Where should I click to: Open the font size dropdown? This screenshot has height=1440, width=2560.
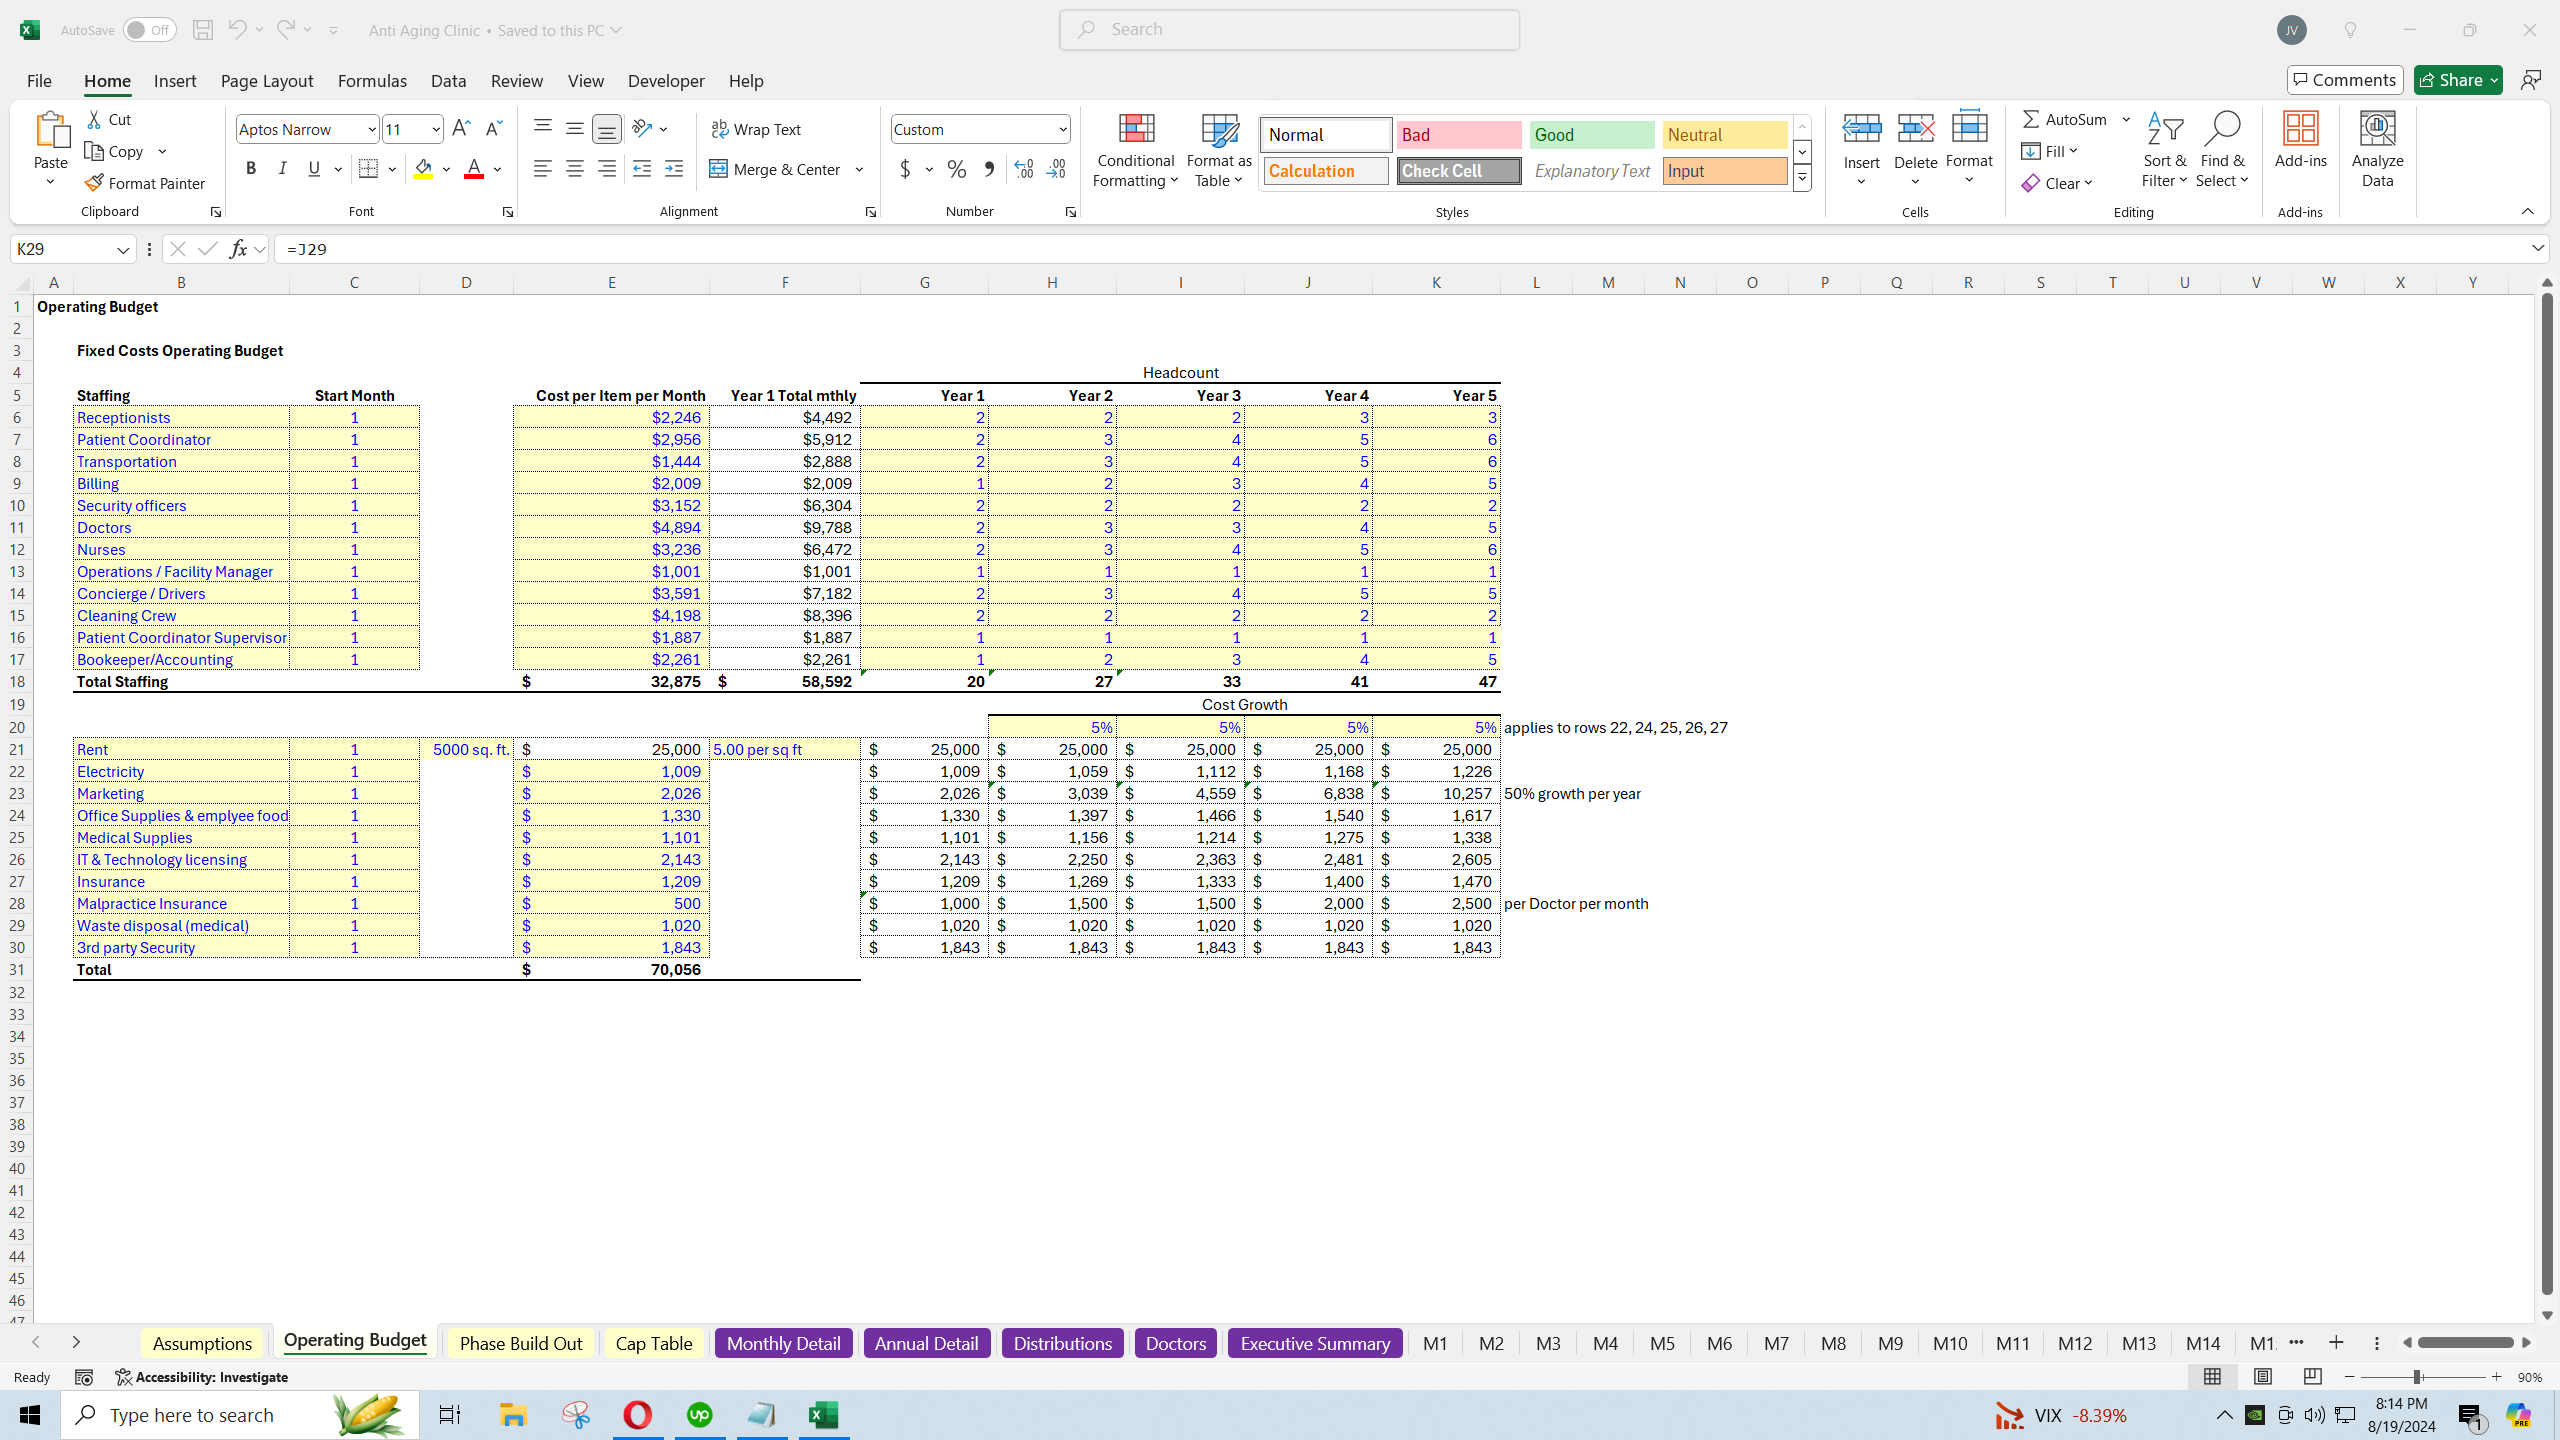pyautogui.click(x=435, y=129)
